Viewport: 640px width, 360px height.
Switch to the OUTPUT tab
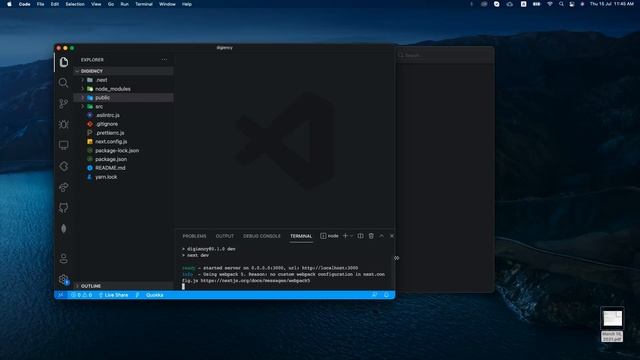pyautogui.click(x=224, y=236)
